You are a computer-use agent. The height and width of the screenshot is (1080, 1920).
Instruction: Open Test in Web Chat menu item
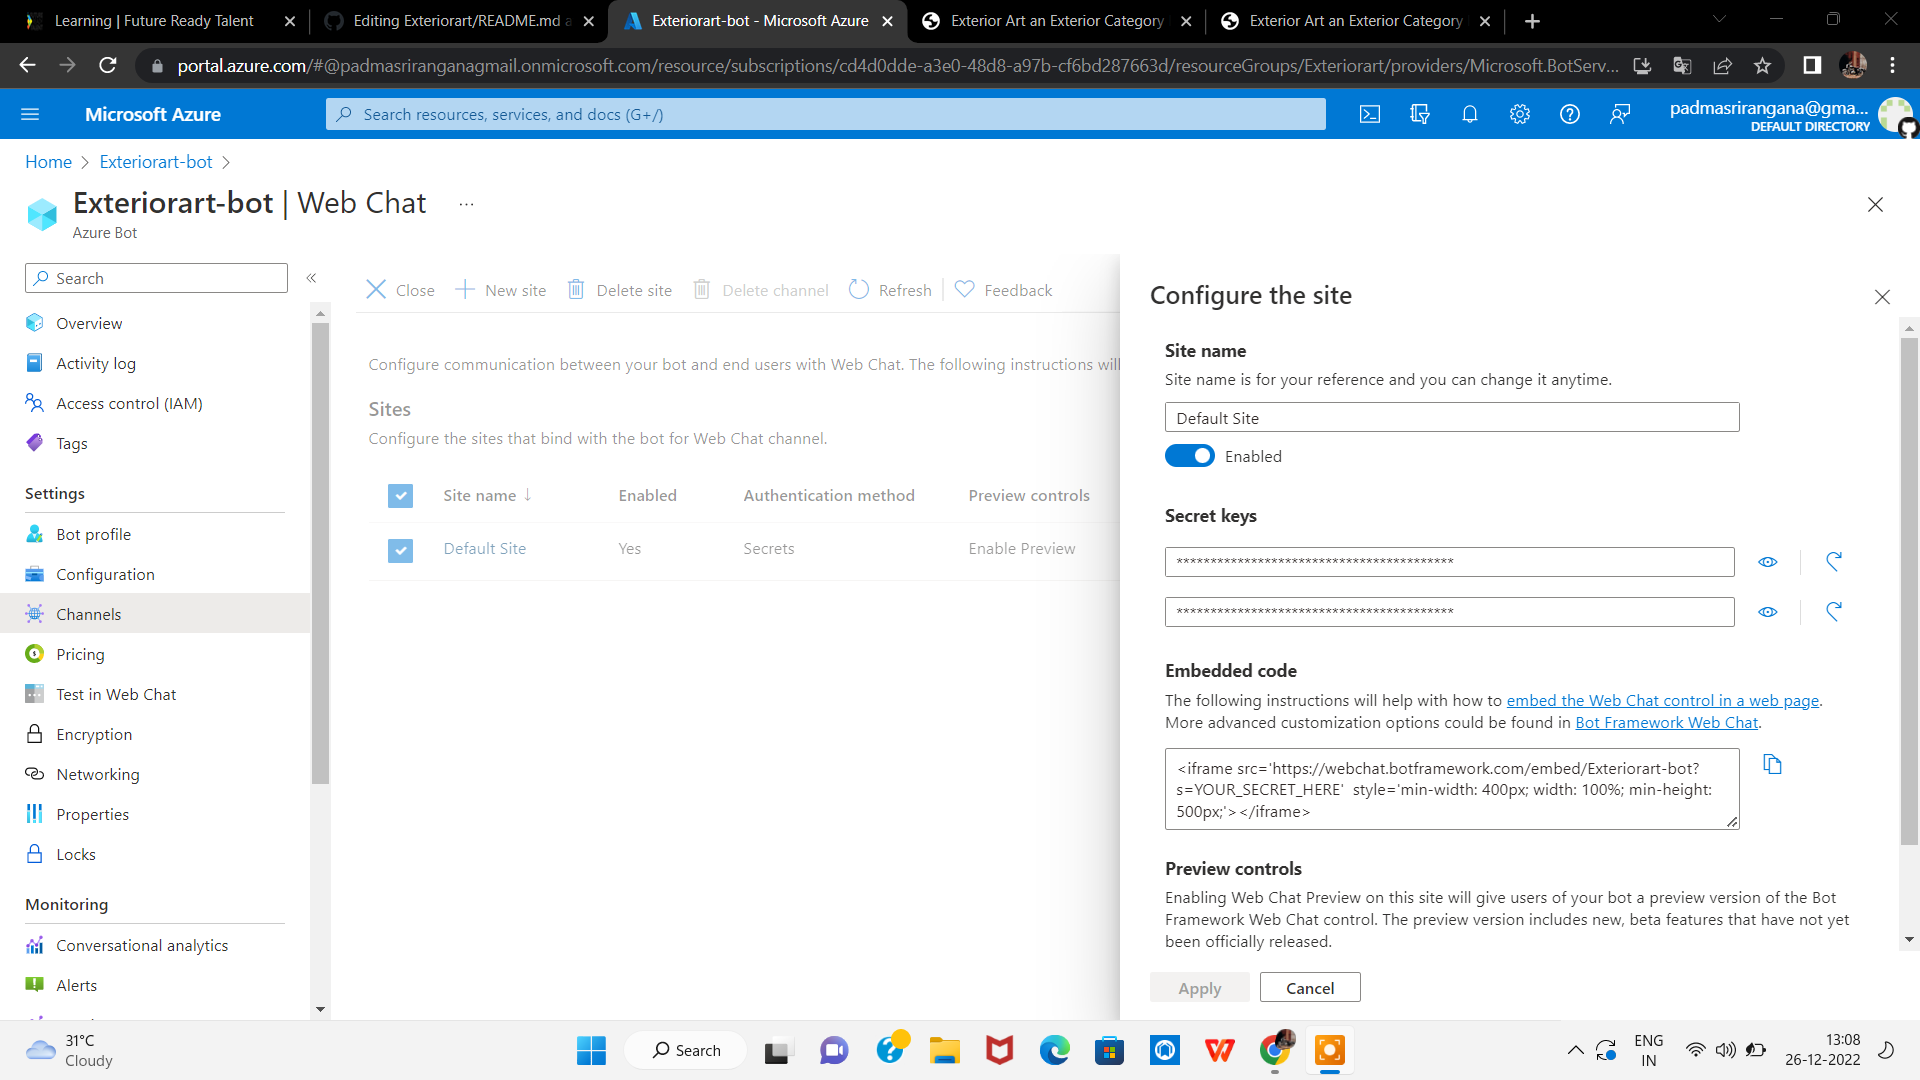(116, 694)
